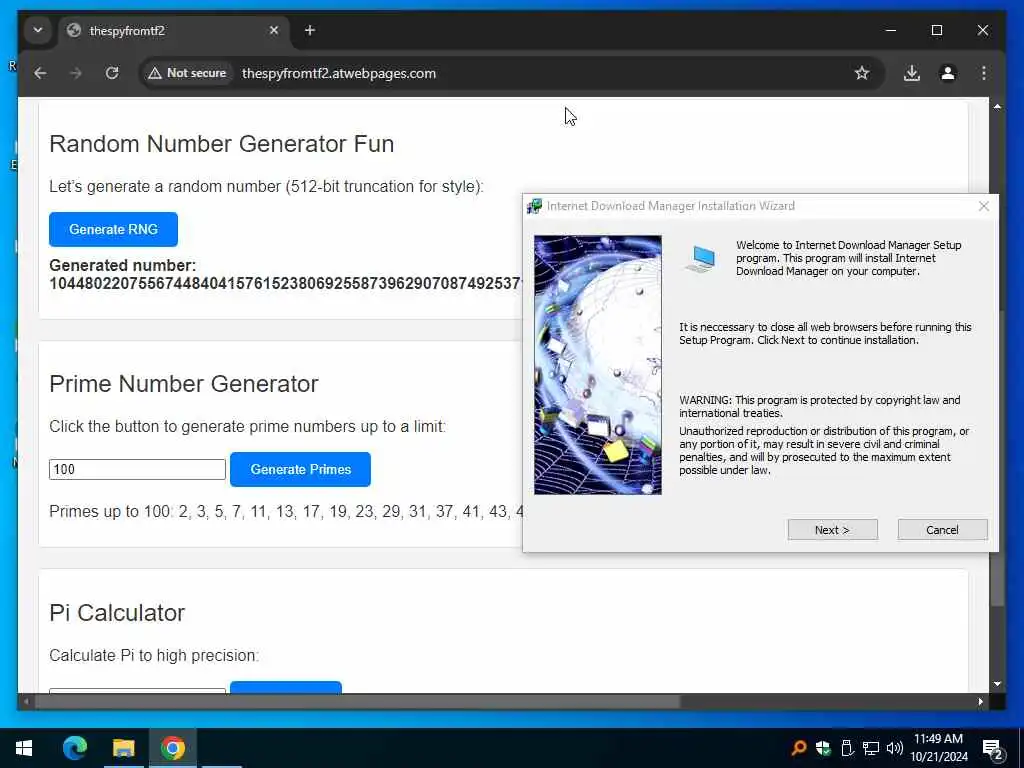
Task: Close the IDM Installation Wizard dialog
Action: point(984,206)
